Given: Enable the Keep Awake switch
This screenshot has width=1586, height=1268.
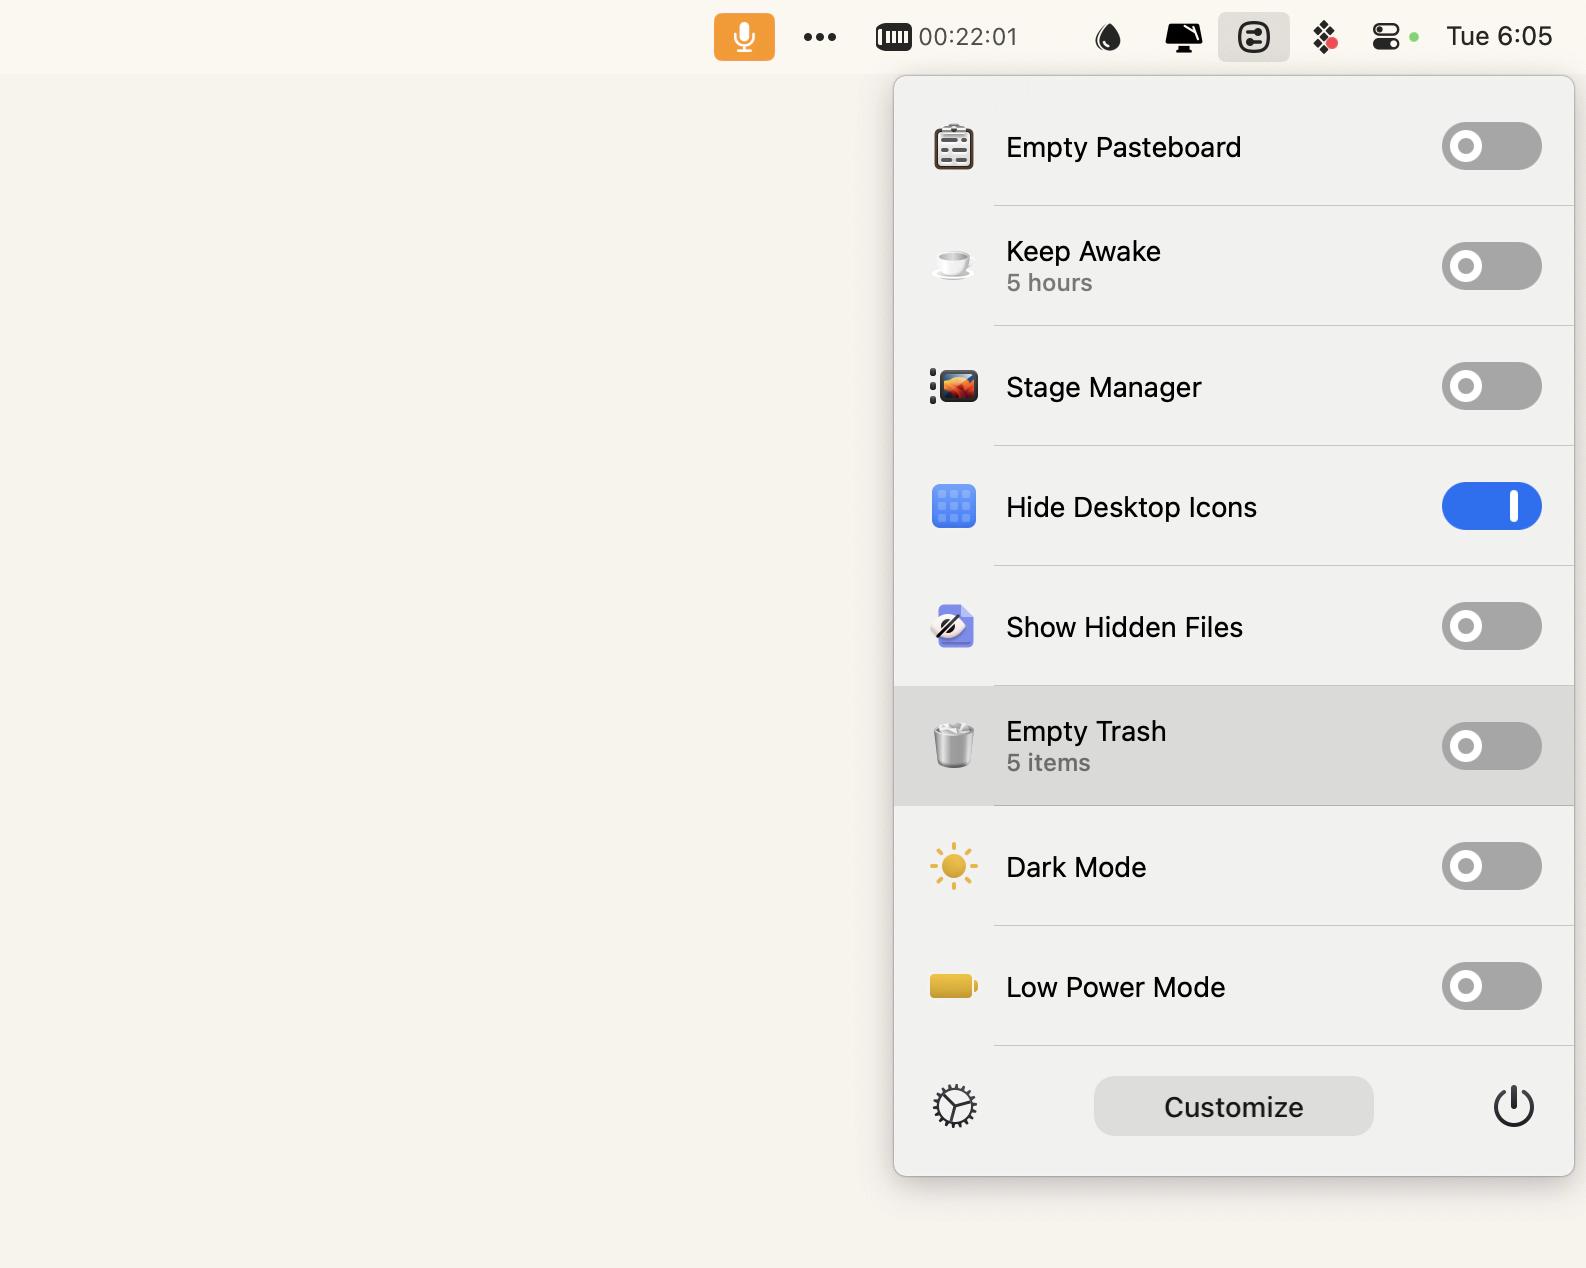Looking at the screenshot, I should 1491,266.
